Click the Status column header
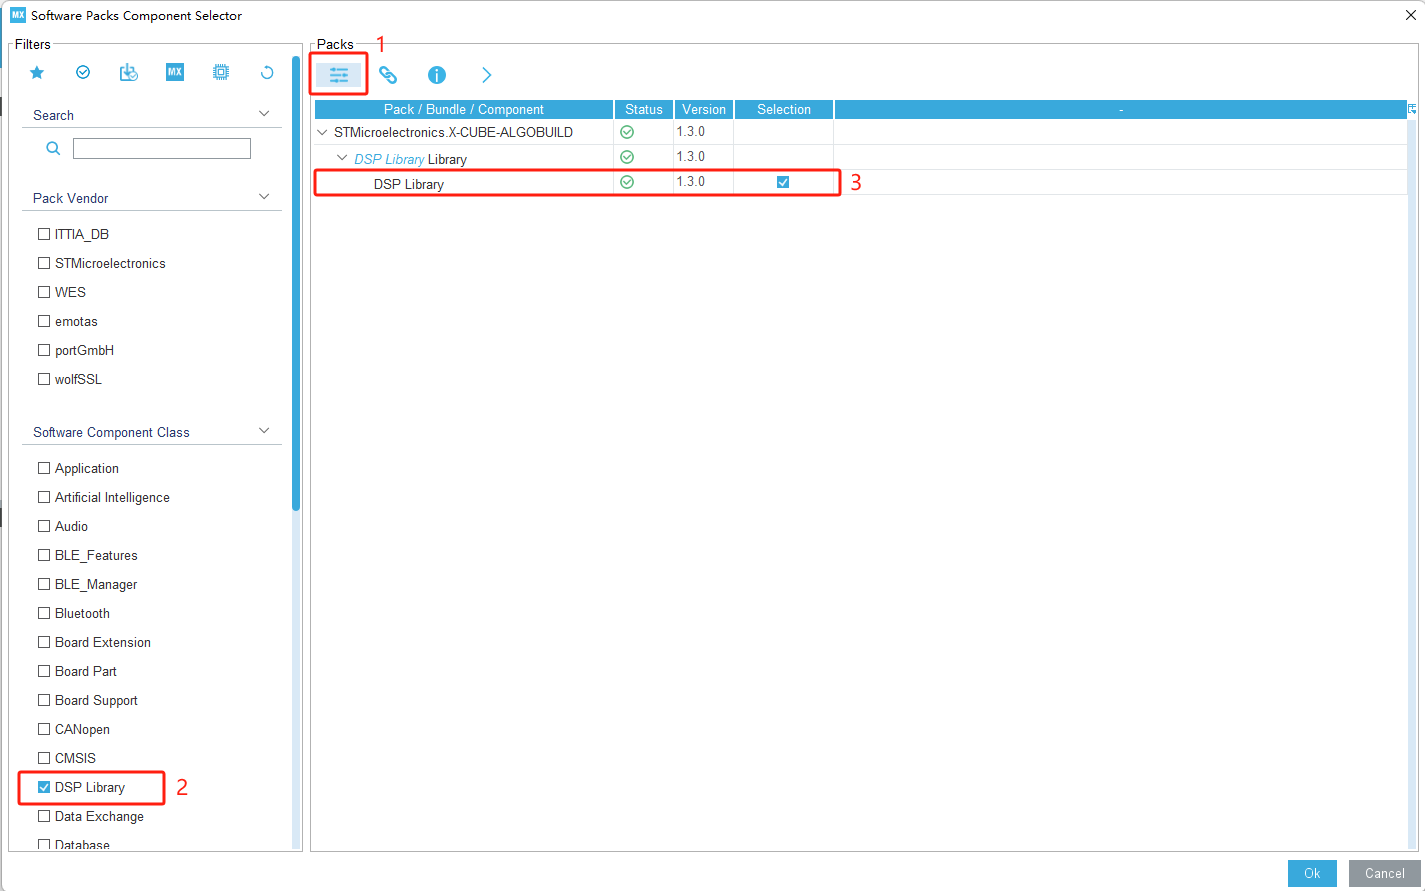 644,109
